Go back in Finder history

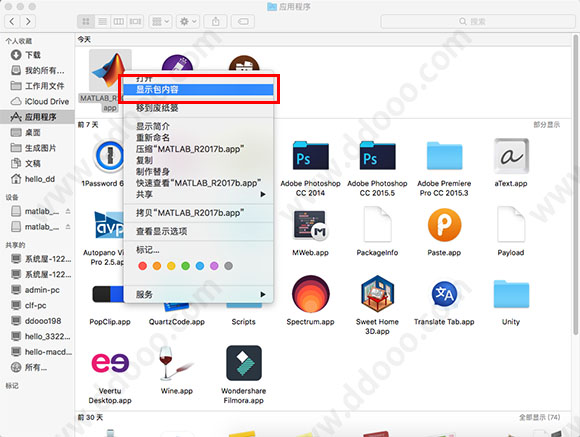(12, 21)
